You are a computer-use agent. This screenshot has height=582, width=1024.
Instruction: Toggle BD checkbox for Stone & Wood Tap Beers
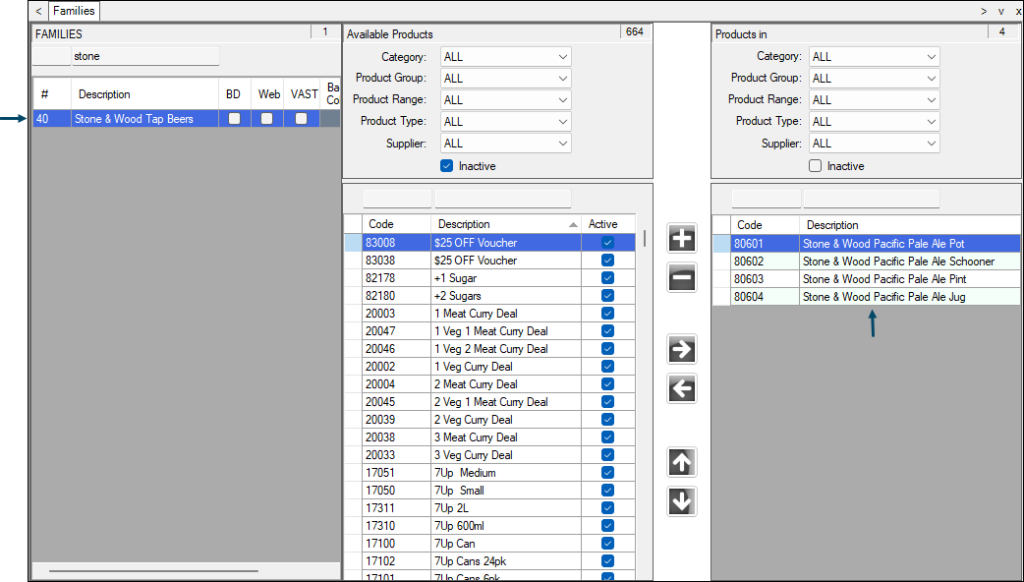click(234, 119)
